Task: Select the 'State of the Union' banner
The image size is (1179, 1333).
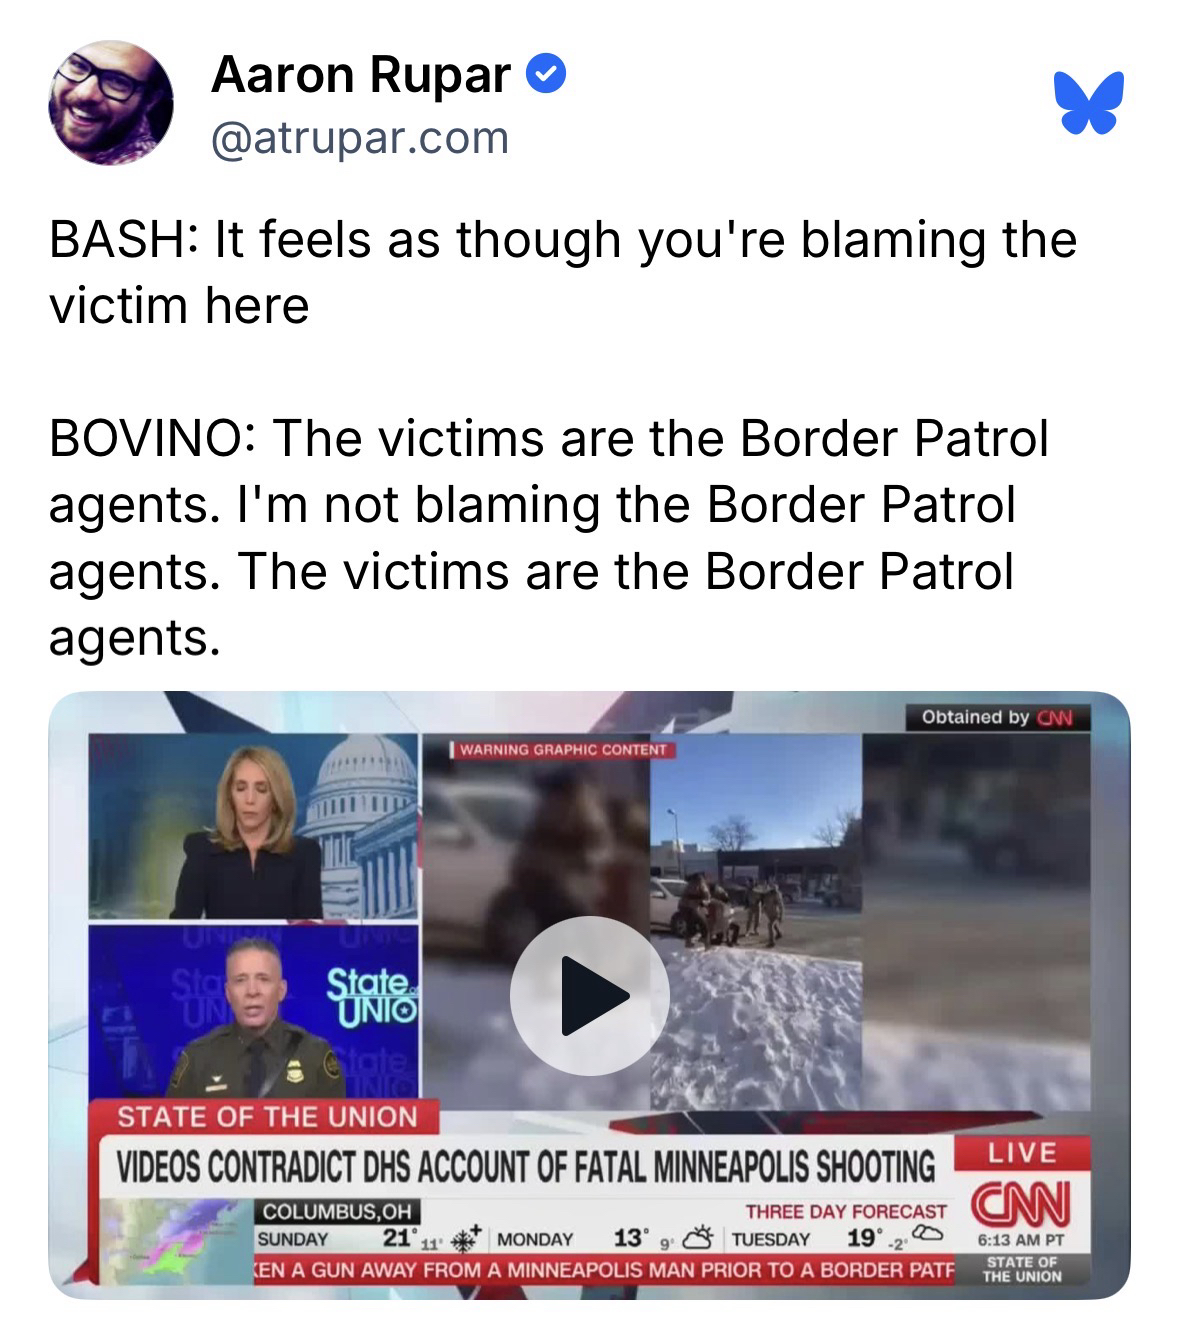Action: click(267, 1116)
